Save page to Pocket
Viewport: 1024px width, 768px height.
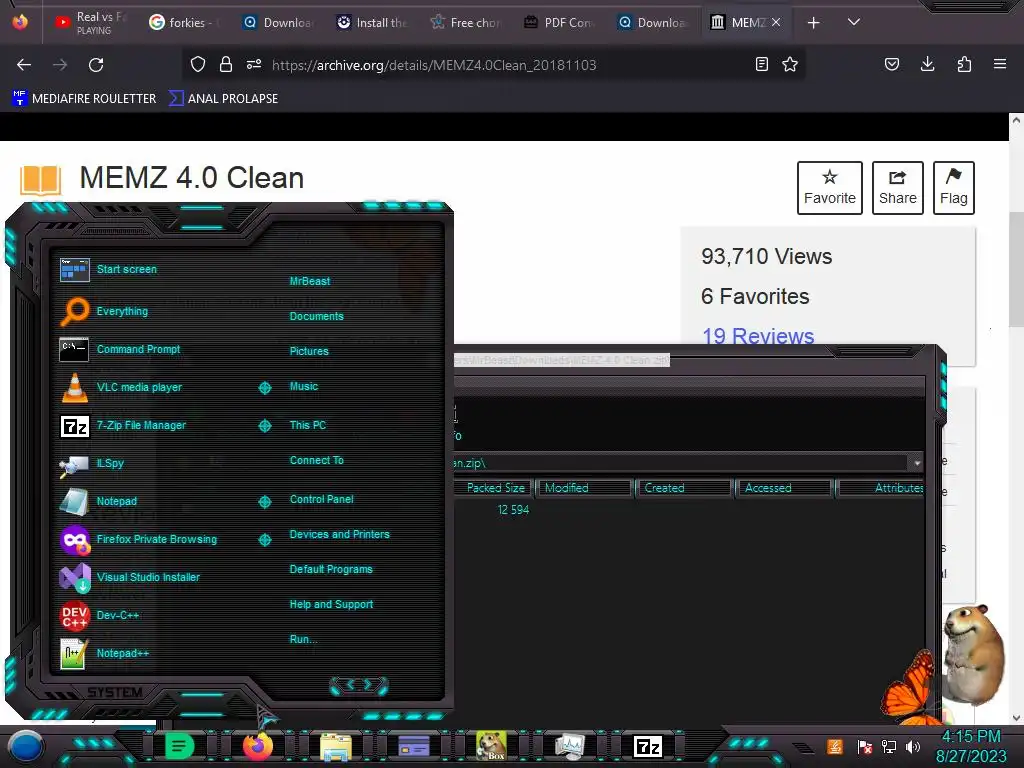coord(891,64)
